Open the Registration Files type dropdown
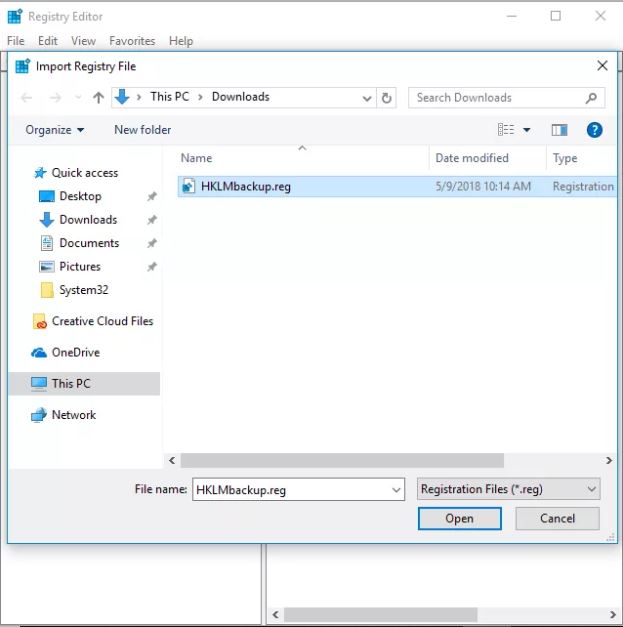 508,489
